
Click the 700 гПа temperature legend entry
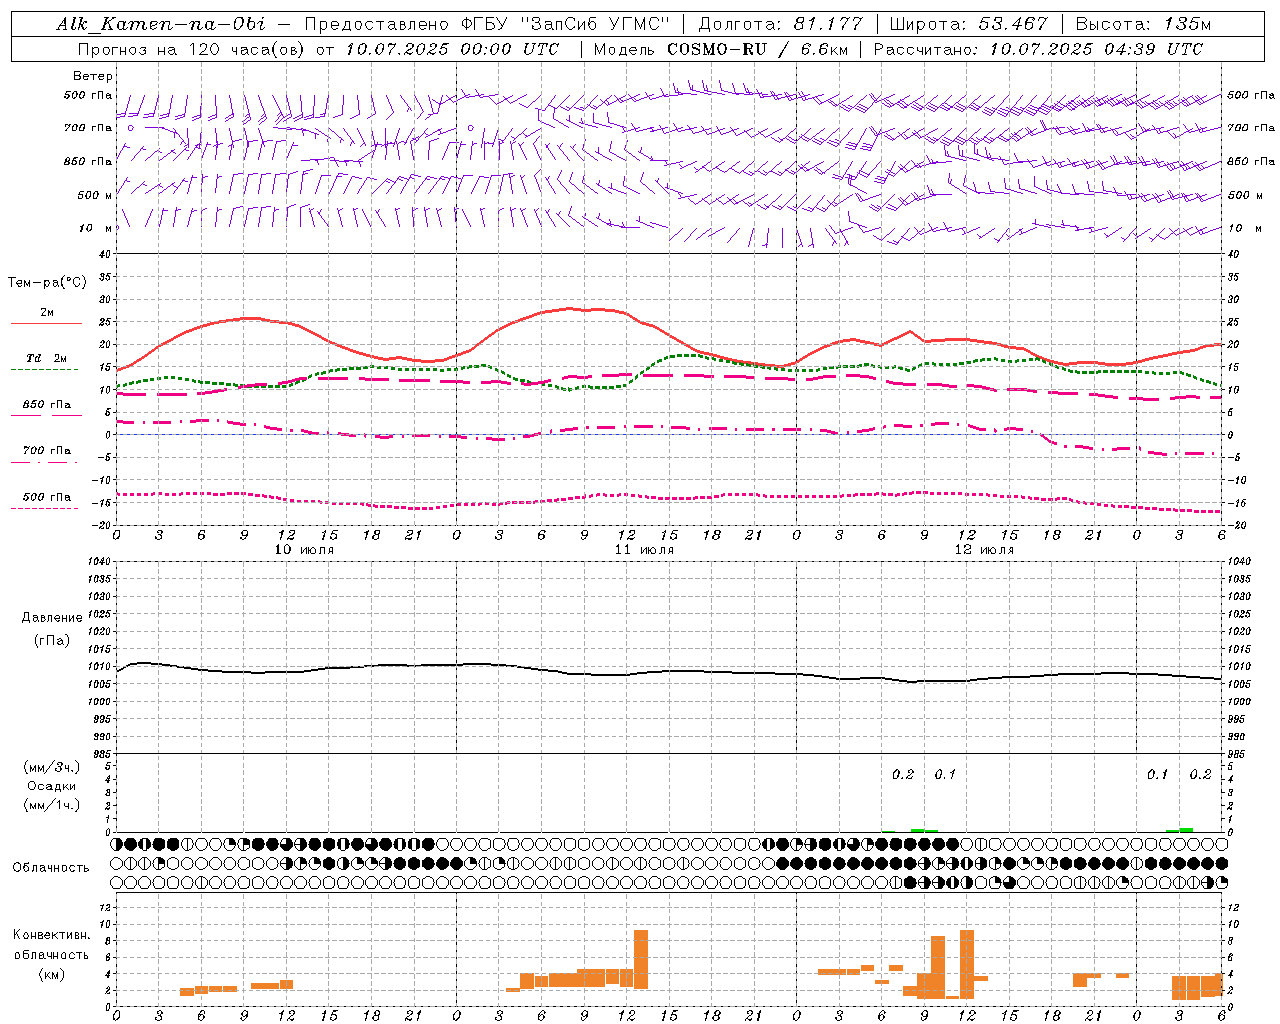point(46,451)
